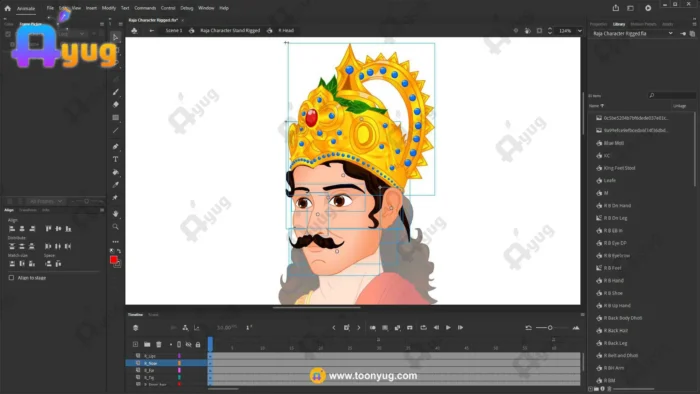Enable the Align to stage checkbox
This screenshot has width=700, height=394.
pos(11,278)
